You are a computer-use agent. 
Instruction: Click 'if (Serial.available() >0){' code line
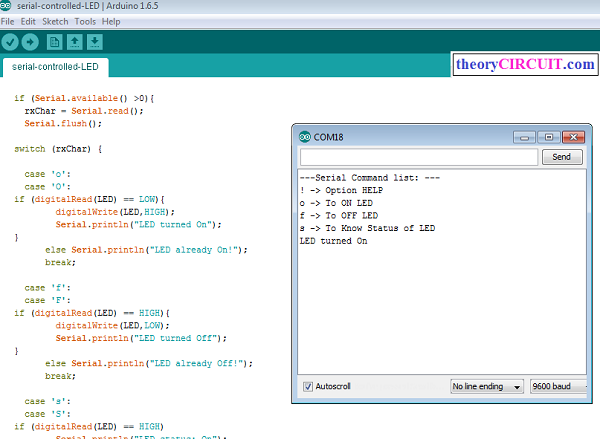[x=84, y=98]
